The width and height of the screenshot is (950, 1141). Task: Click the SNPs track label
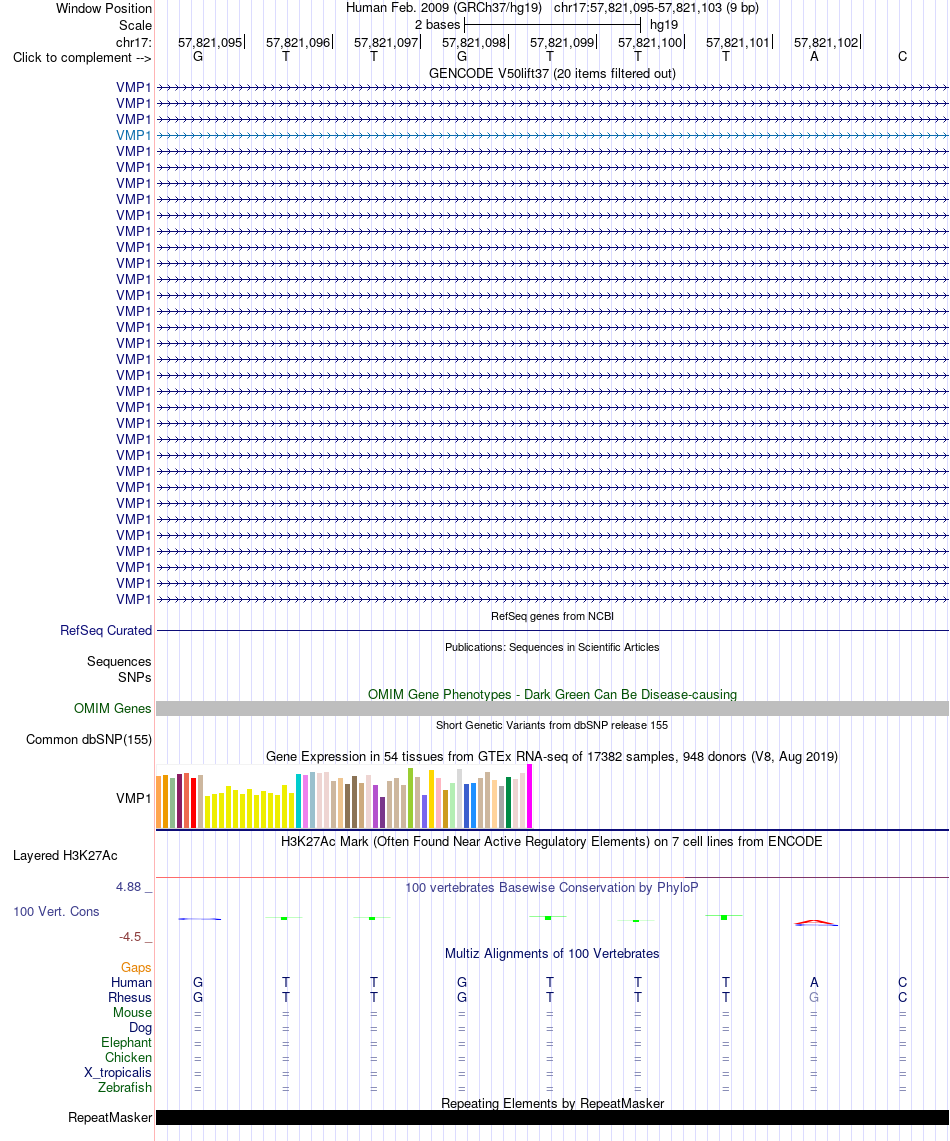click(135, 677)
